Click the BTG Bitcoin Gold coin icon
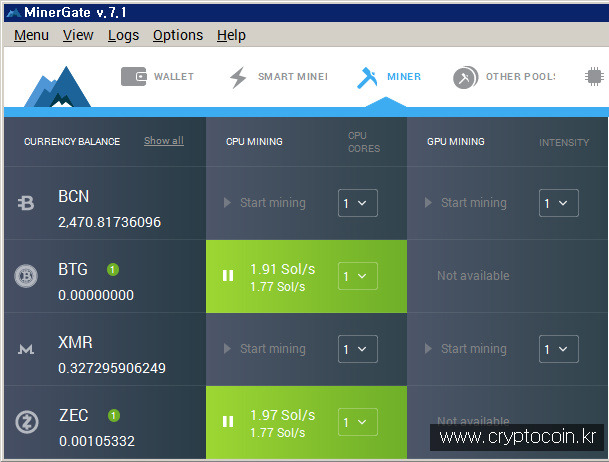Viewport: 609px width, 462px height. [x=26, y=276]
